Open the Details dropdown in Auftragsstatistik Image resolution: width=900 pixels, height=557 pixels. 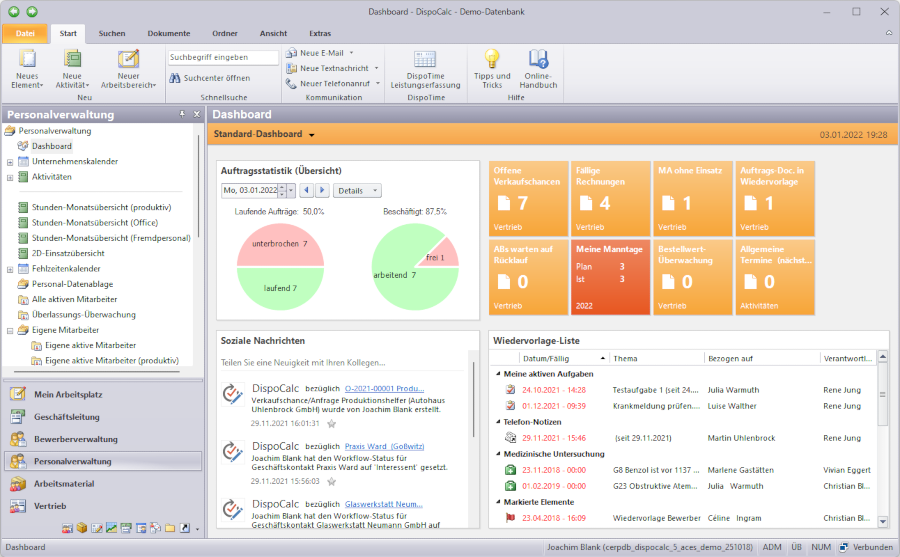click(x=357, y=190)
